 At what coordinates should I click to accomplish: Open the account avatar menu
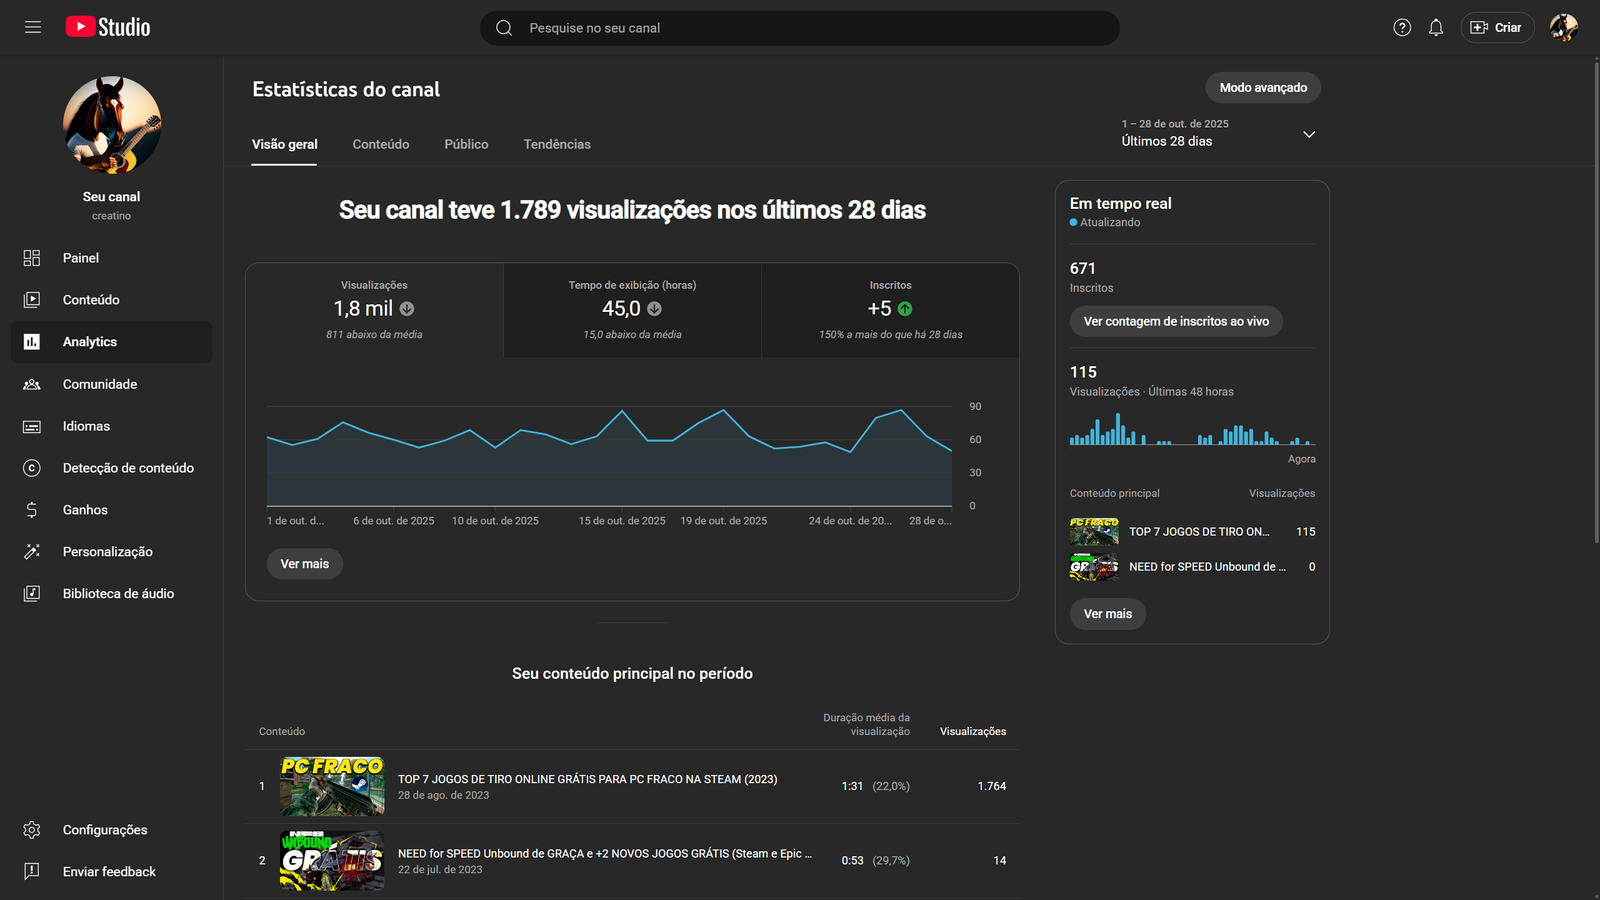1563,28
